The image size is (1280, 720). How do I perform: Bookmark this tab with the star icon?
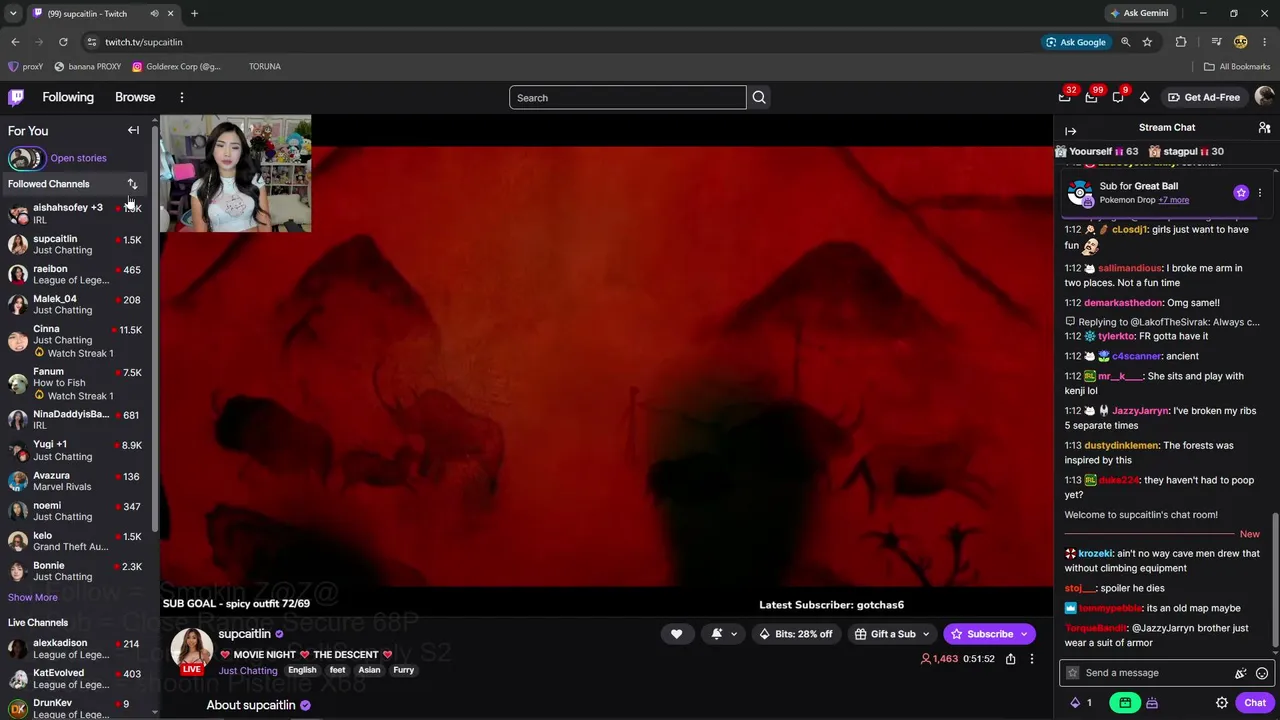pos(1147,42)
